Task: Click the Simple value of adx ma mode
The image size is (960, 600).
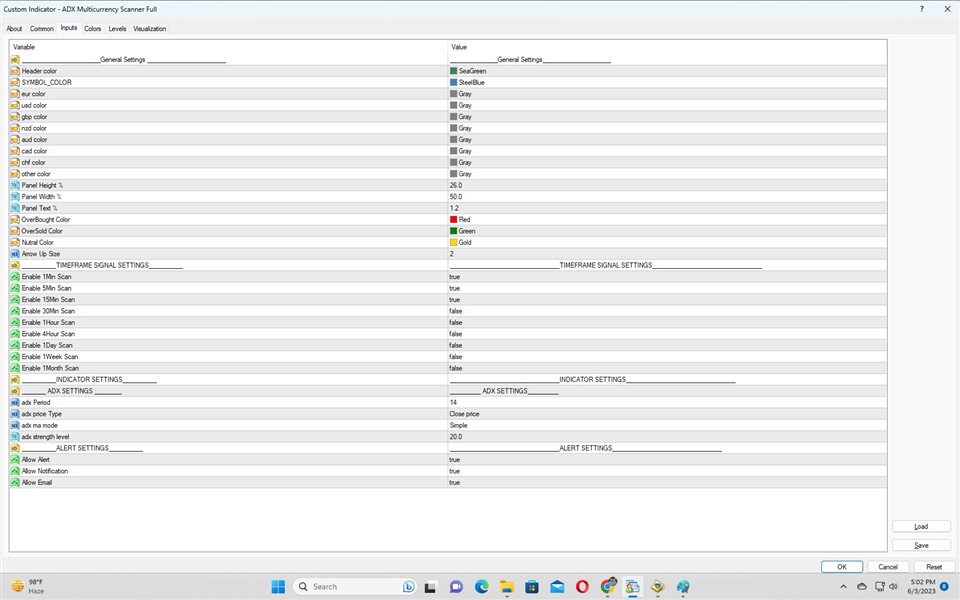Action: [x=459, y=425]
